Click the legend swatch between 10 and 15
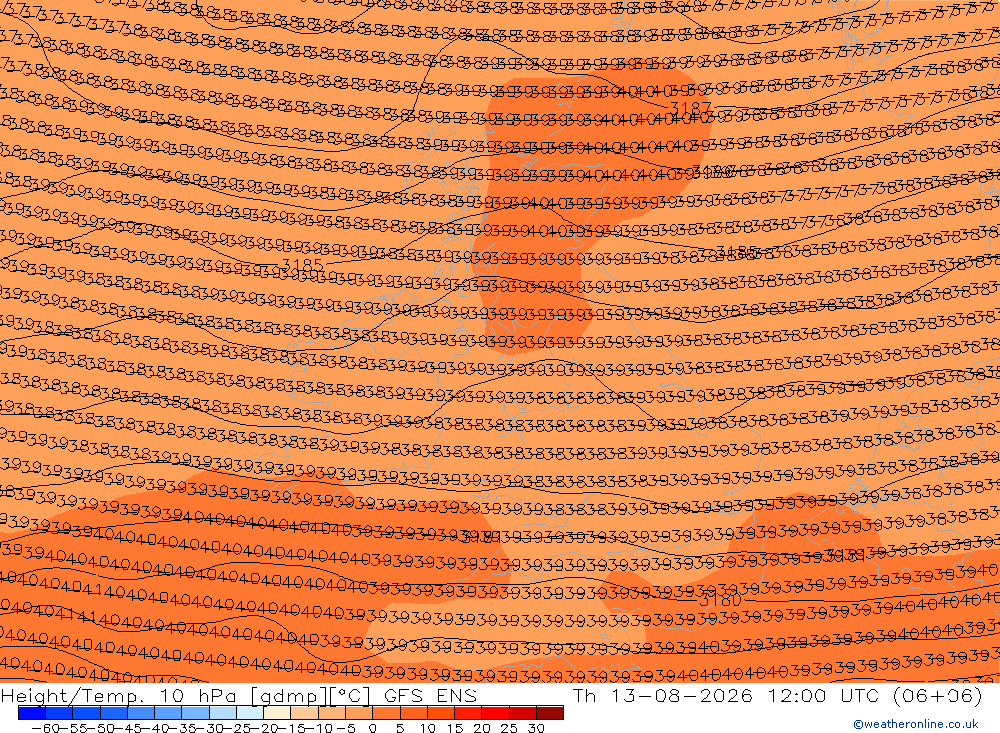1000x733 pixels. pyautogui.click(x=441, y=713)
